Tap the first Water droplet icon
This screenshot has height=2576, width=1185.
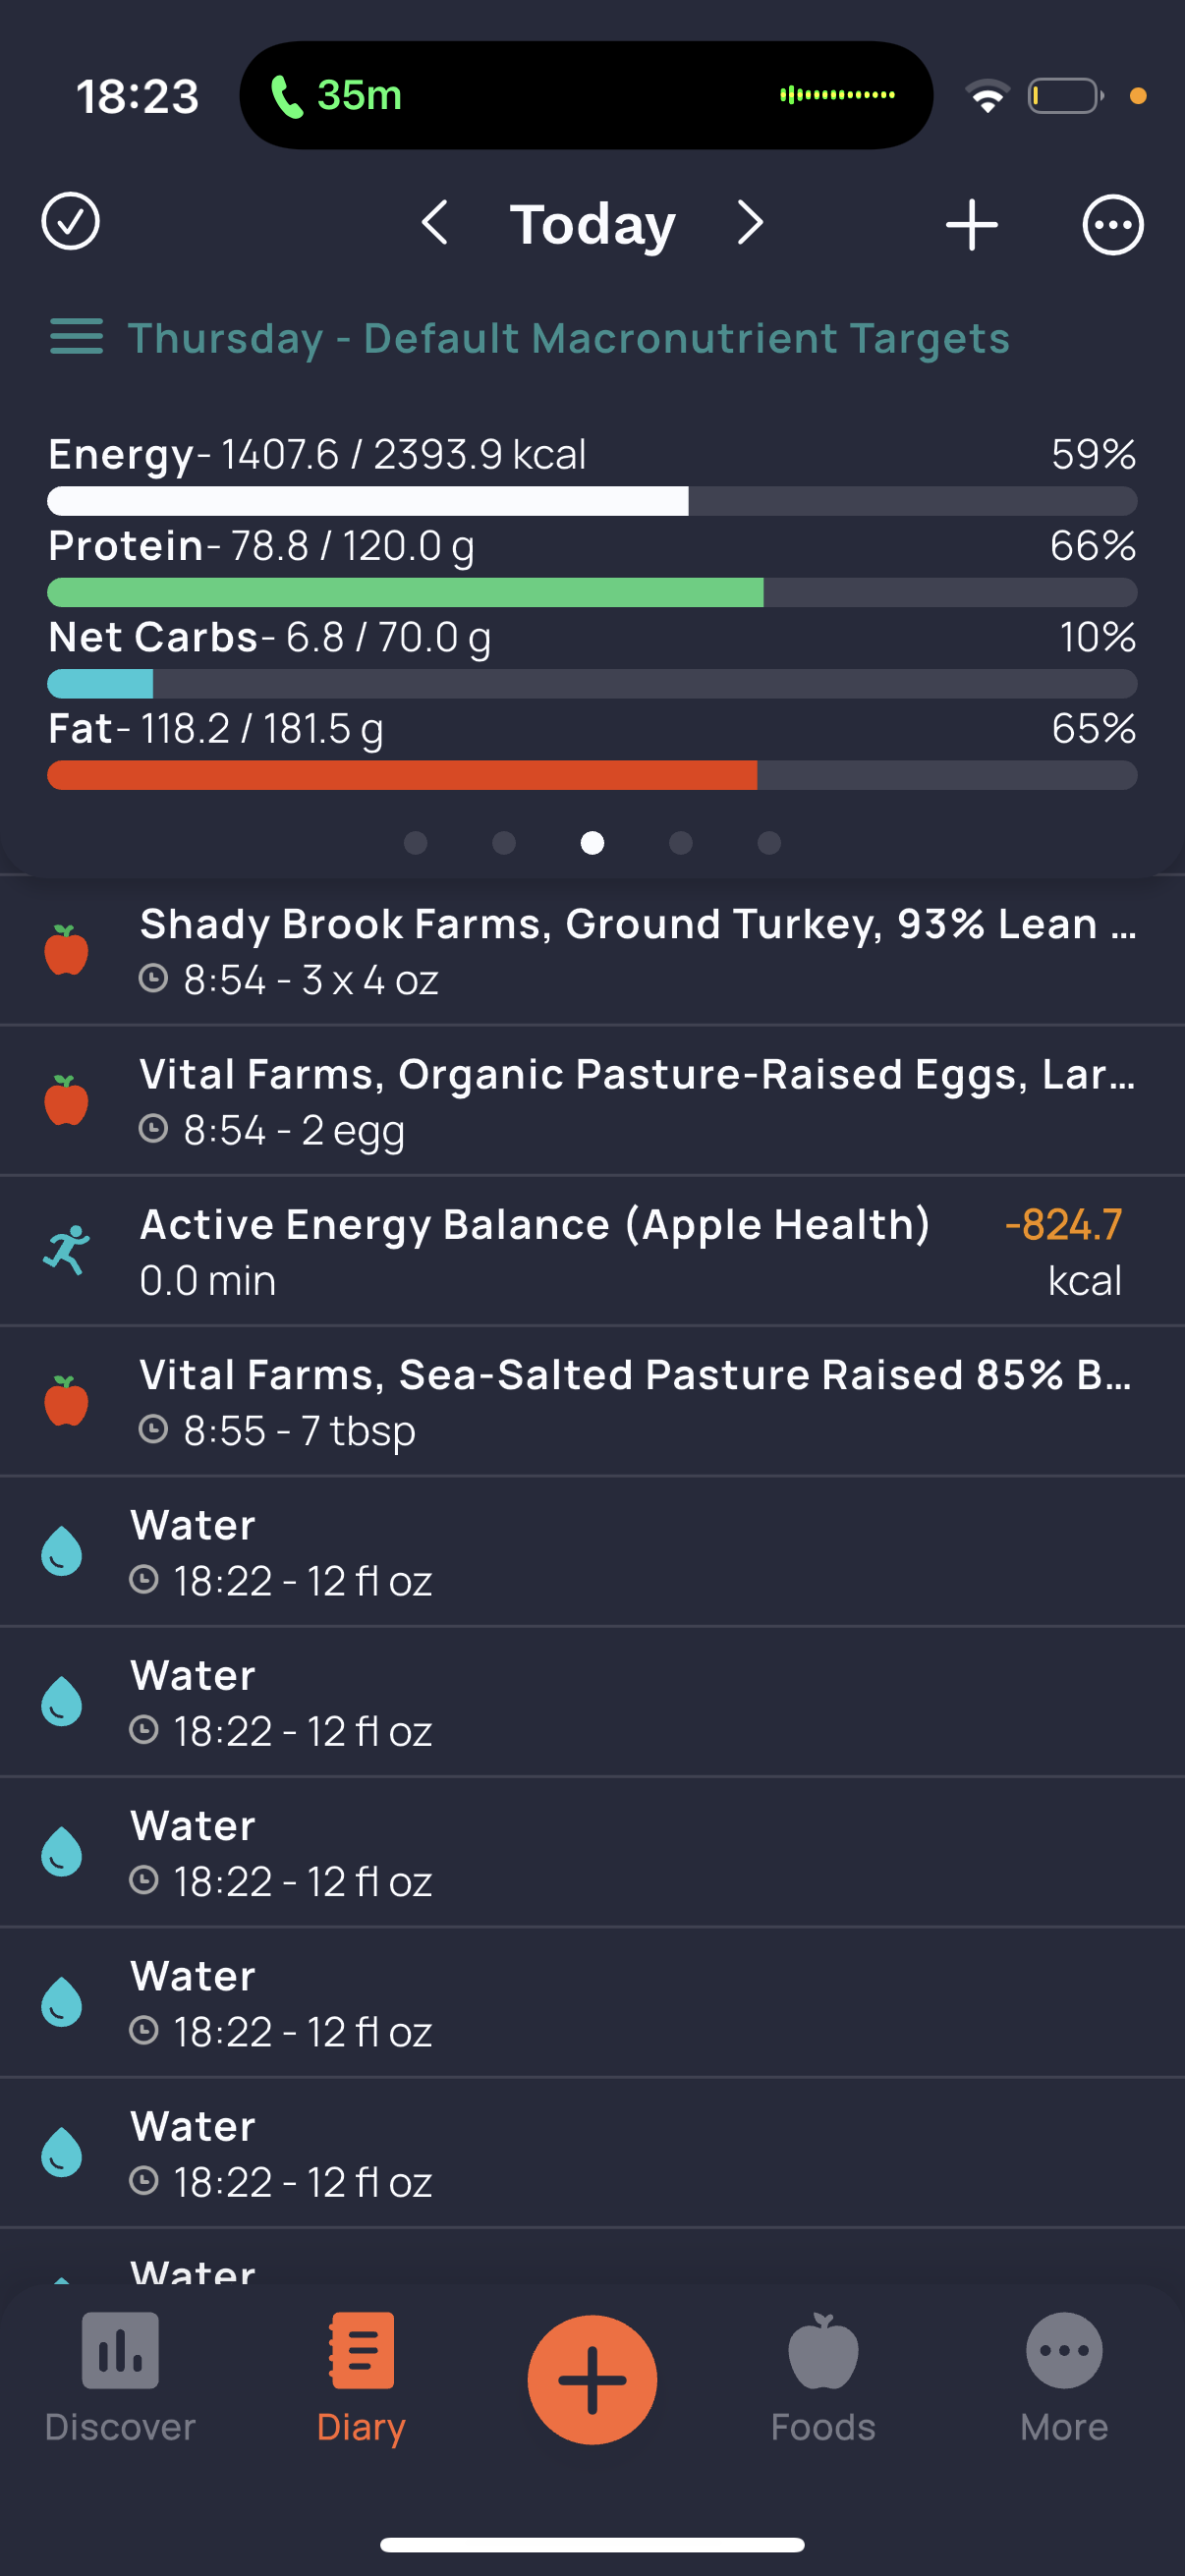click(x=62, y=1551)
